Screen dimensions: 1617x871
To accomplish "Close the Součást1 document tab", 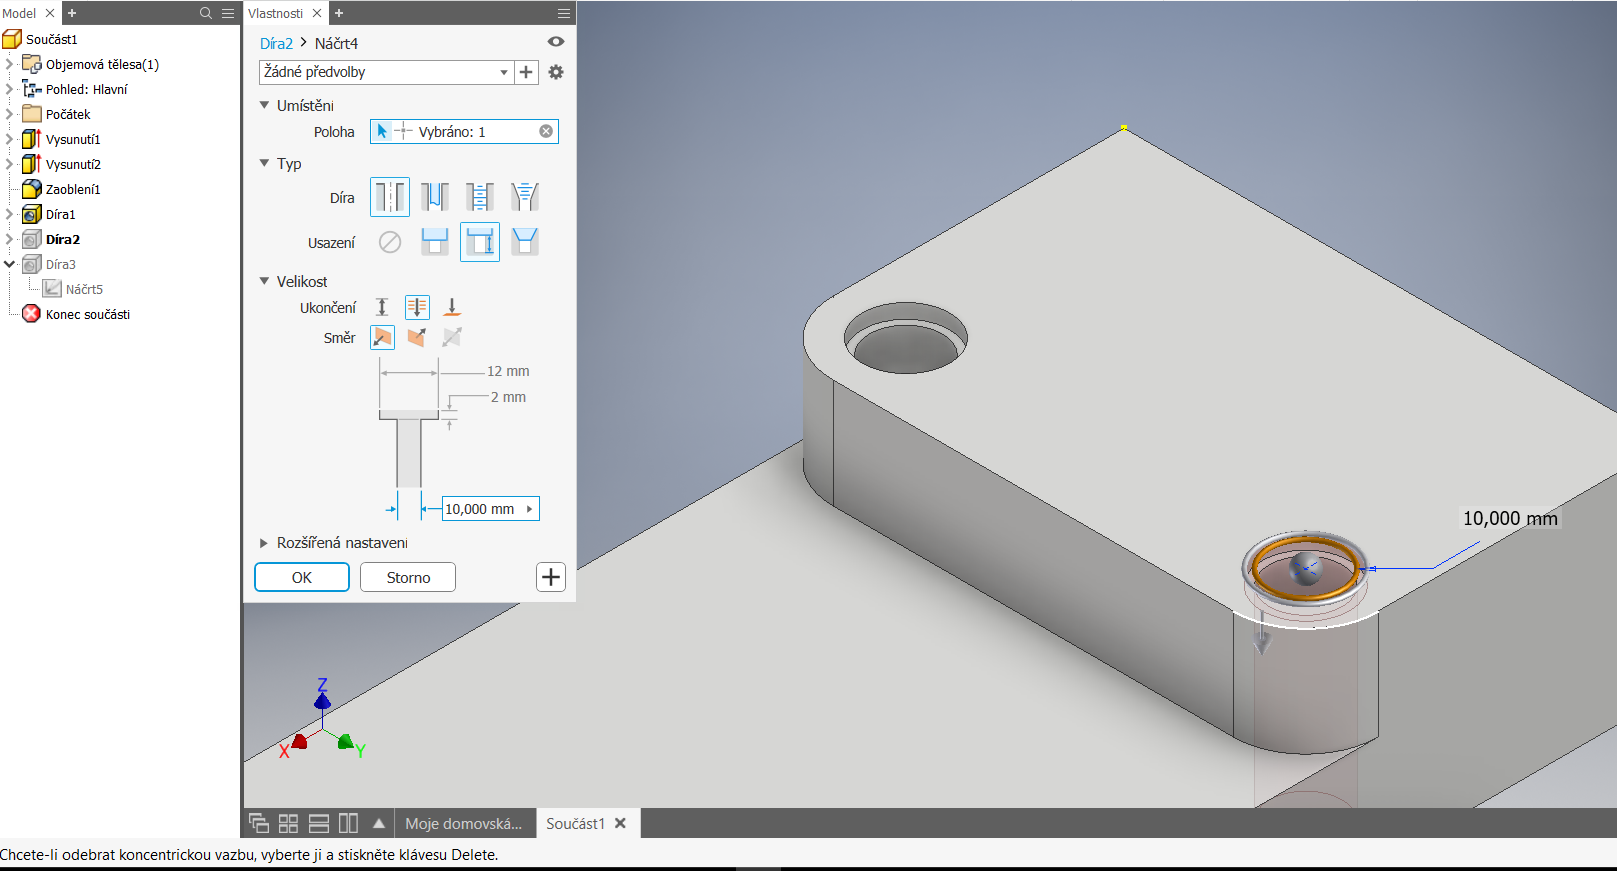I will (620, 823).
